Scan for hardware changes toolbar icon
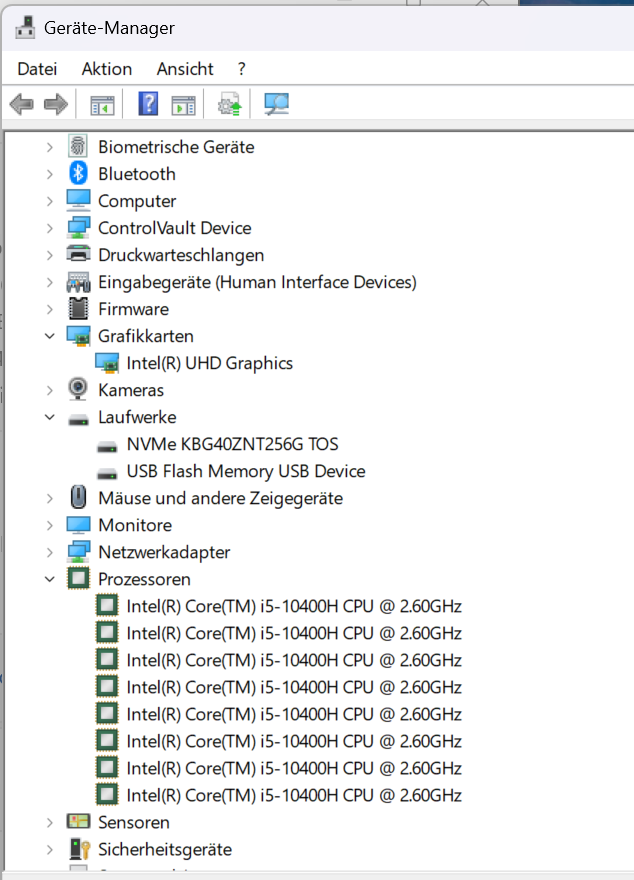634x880 pixels. (x=277, y=104)
